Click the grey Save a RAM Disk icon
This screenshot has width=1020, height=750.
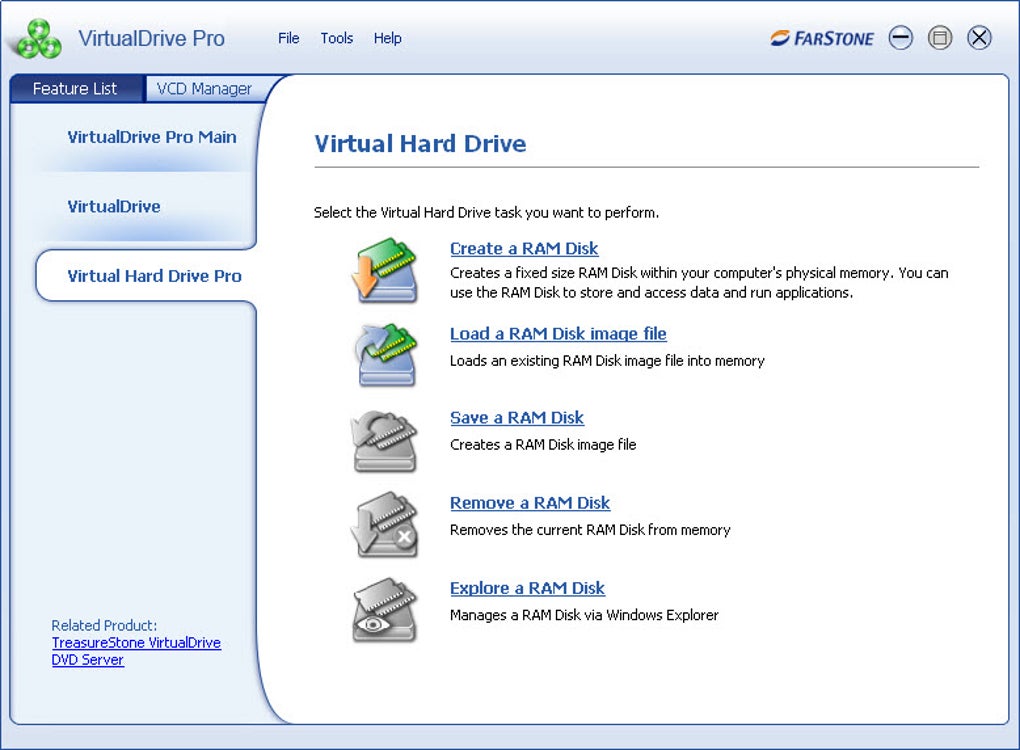pyautogui.click(x=384, y=440)
